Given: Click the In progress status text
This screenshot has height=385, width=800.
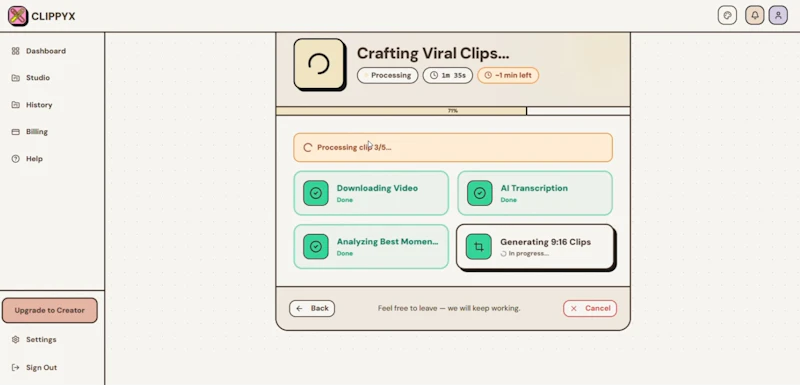Looking at the screenshot, I should 529,253.
